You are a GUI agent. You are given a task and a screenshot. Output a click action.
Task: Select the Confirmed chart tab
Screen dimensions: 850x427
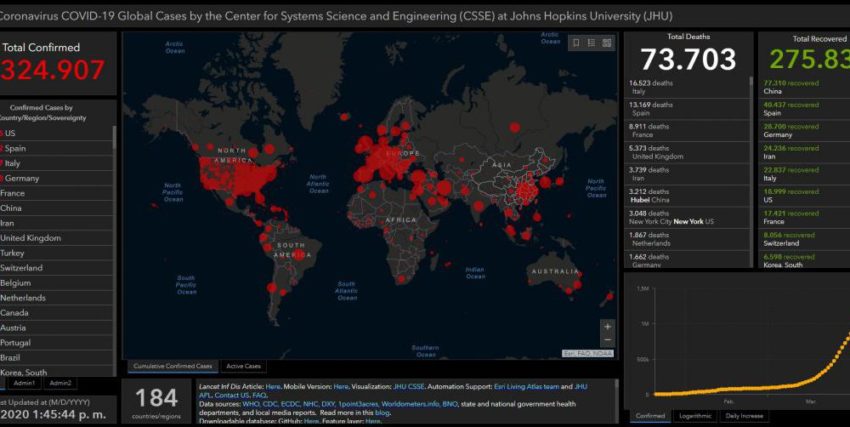(650, 415)
